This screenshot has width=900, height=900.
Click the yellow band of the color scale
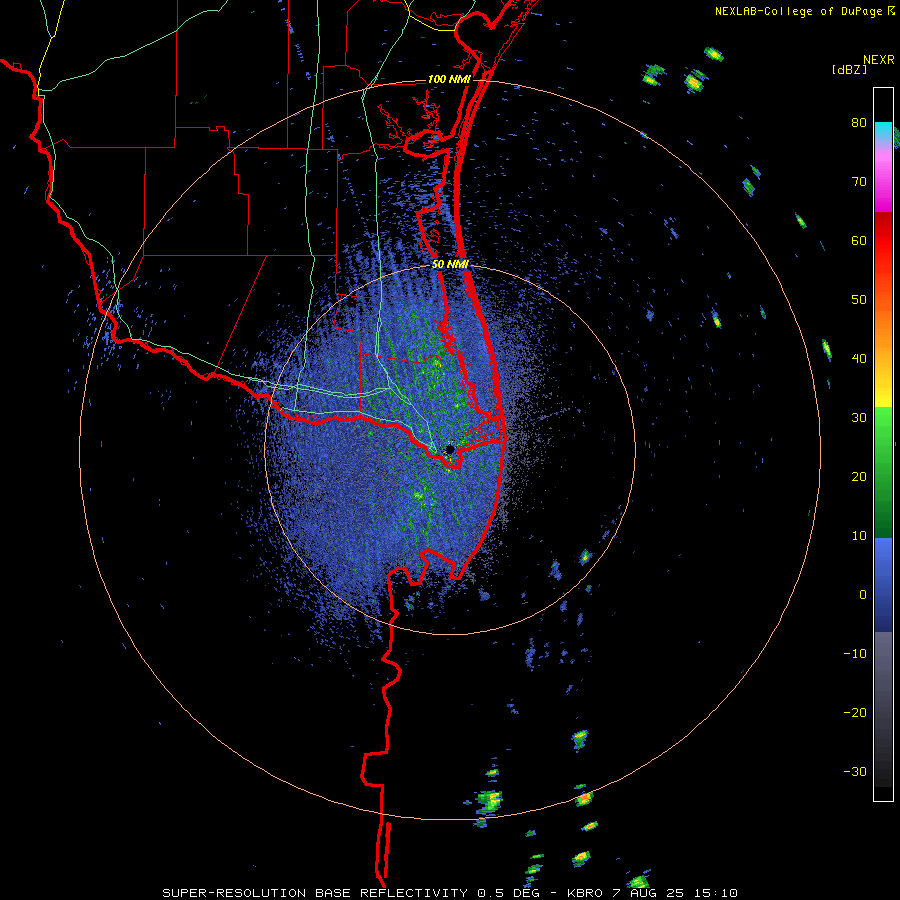[883, 392]
